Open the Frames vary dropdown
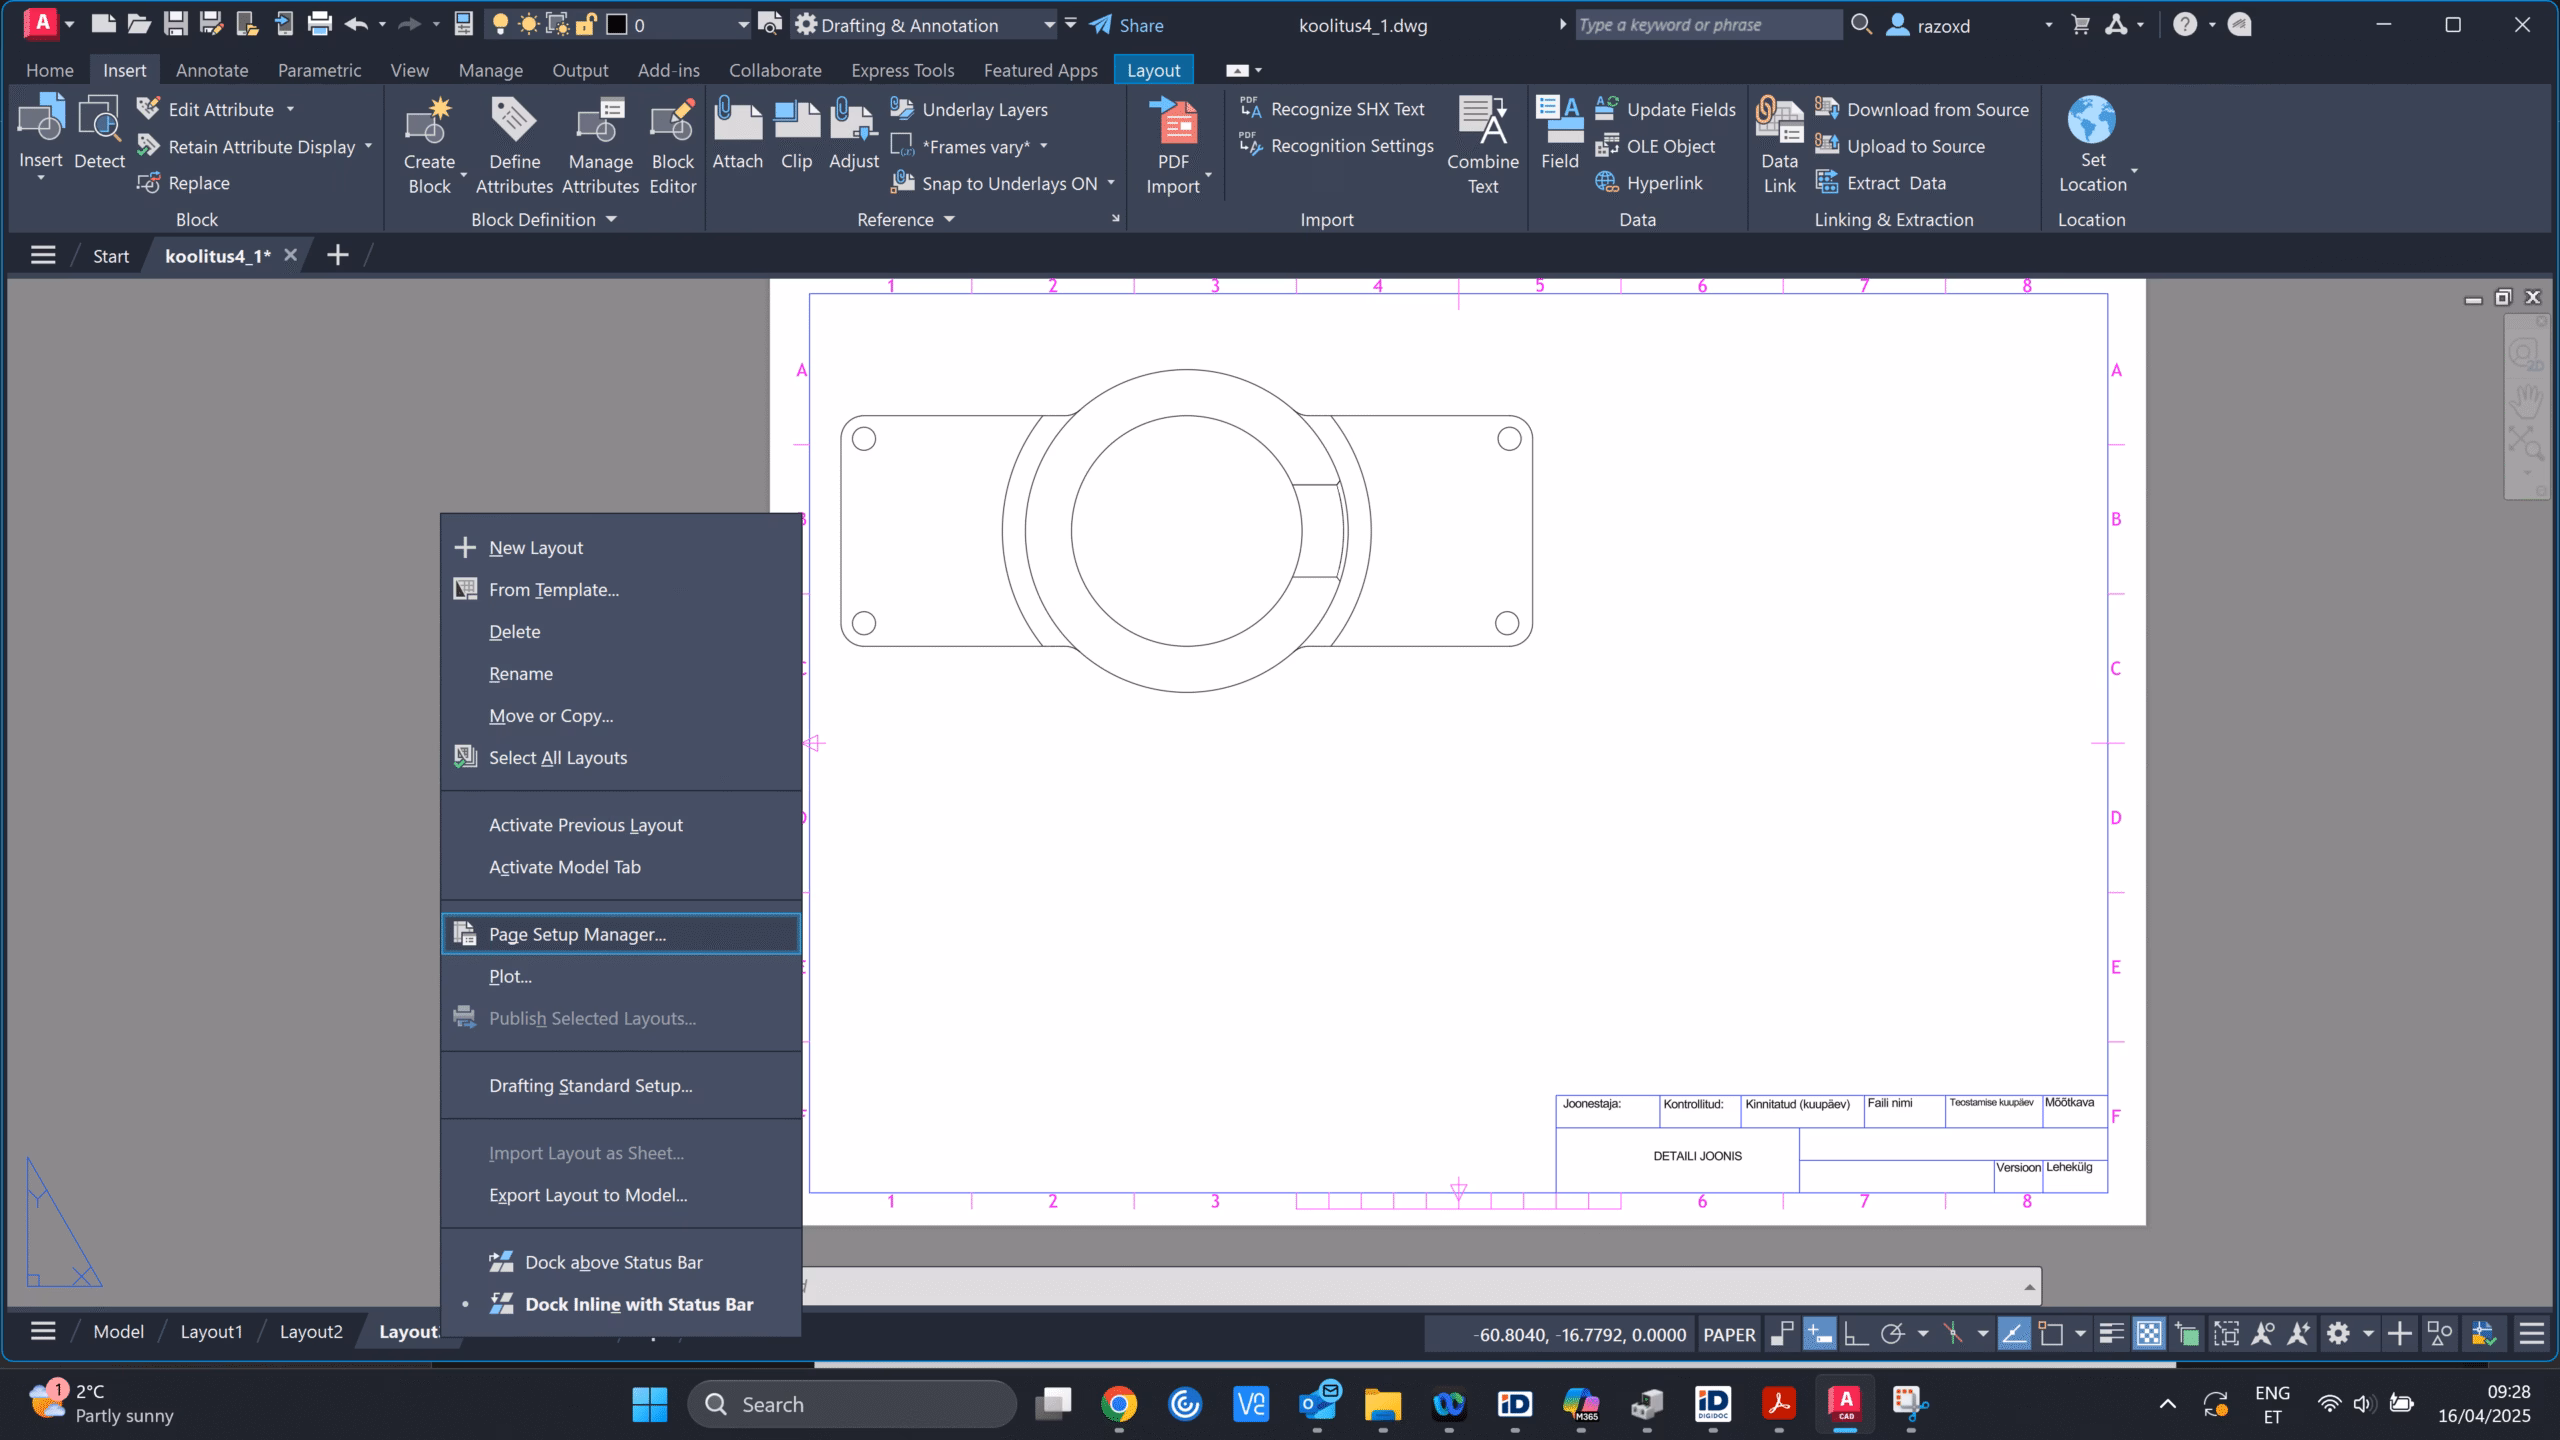 point(1043,147)
